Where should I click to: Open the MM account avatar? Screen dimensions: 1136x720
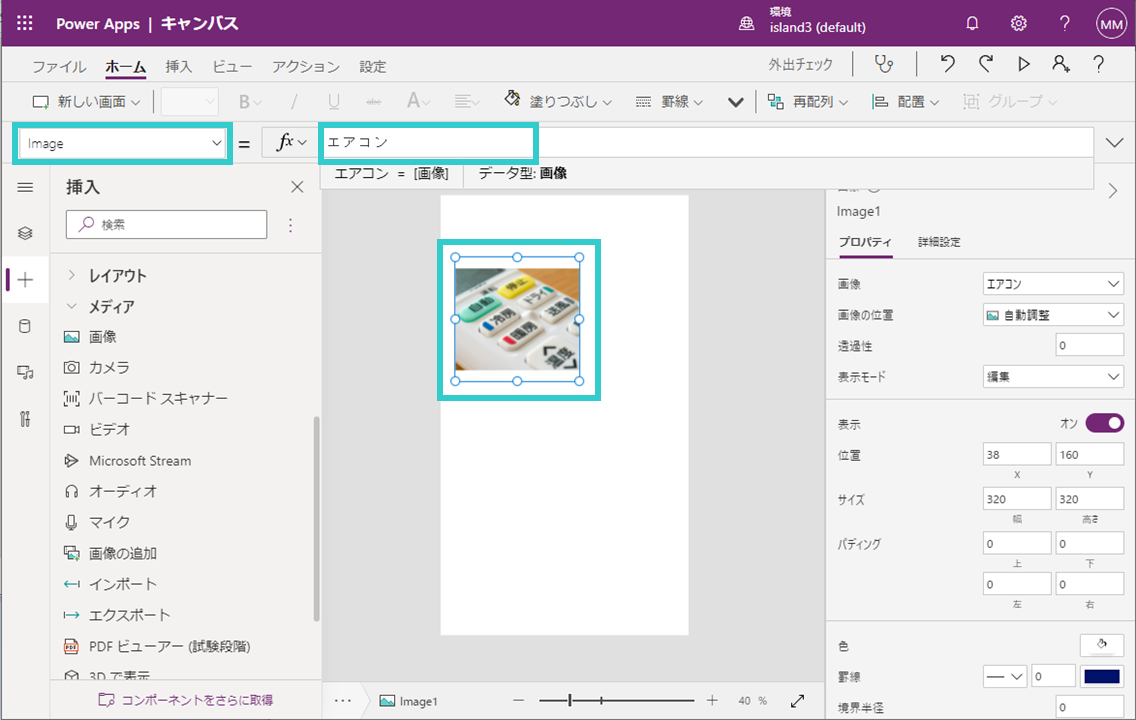(x=1111, y=24)
